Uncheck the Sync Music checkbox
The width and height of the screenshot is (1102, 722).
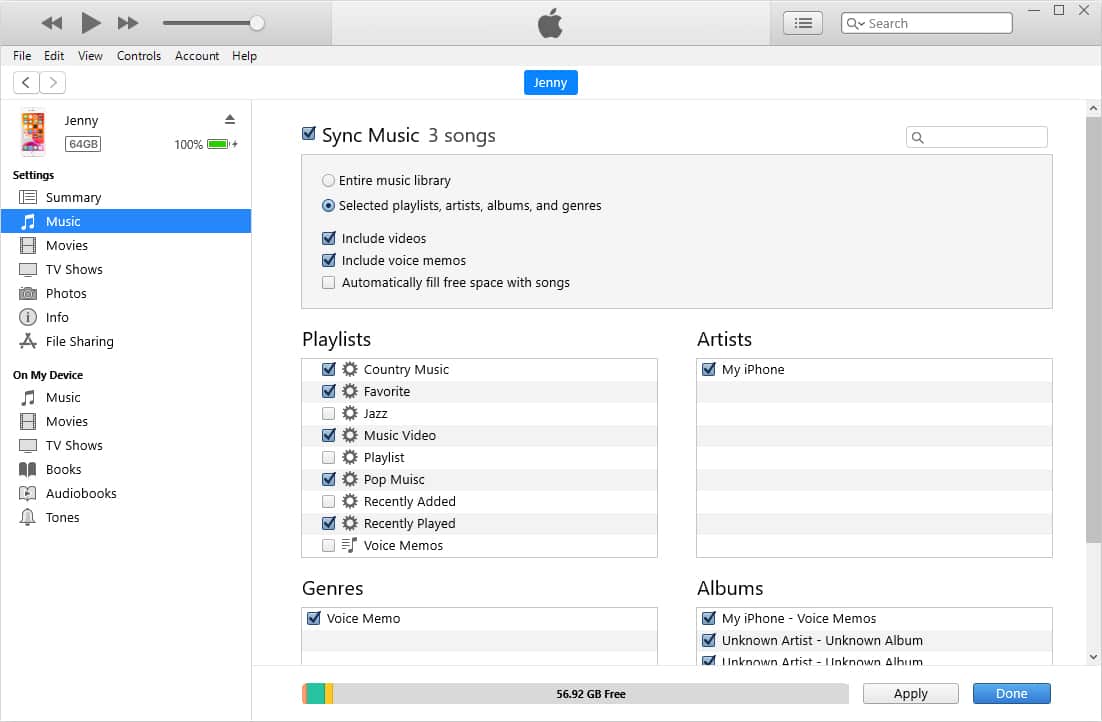pyautogui.click(x=309, y=134)
